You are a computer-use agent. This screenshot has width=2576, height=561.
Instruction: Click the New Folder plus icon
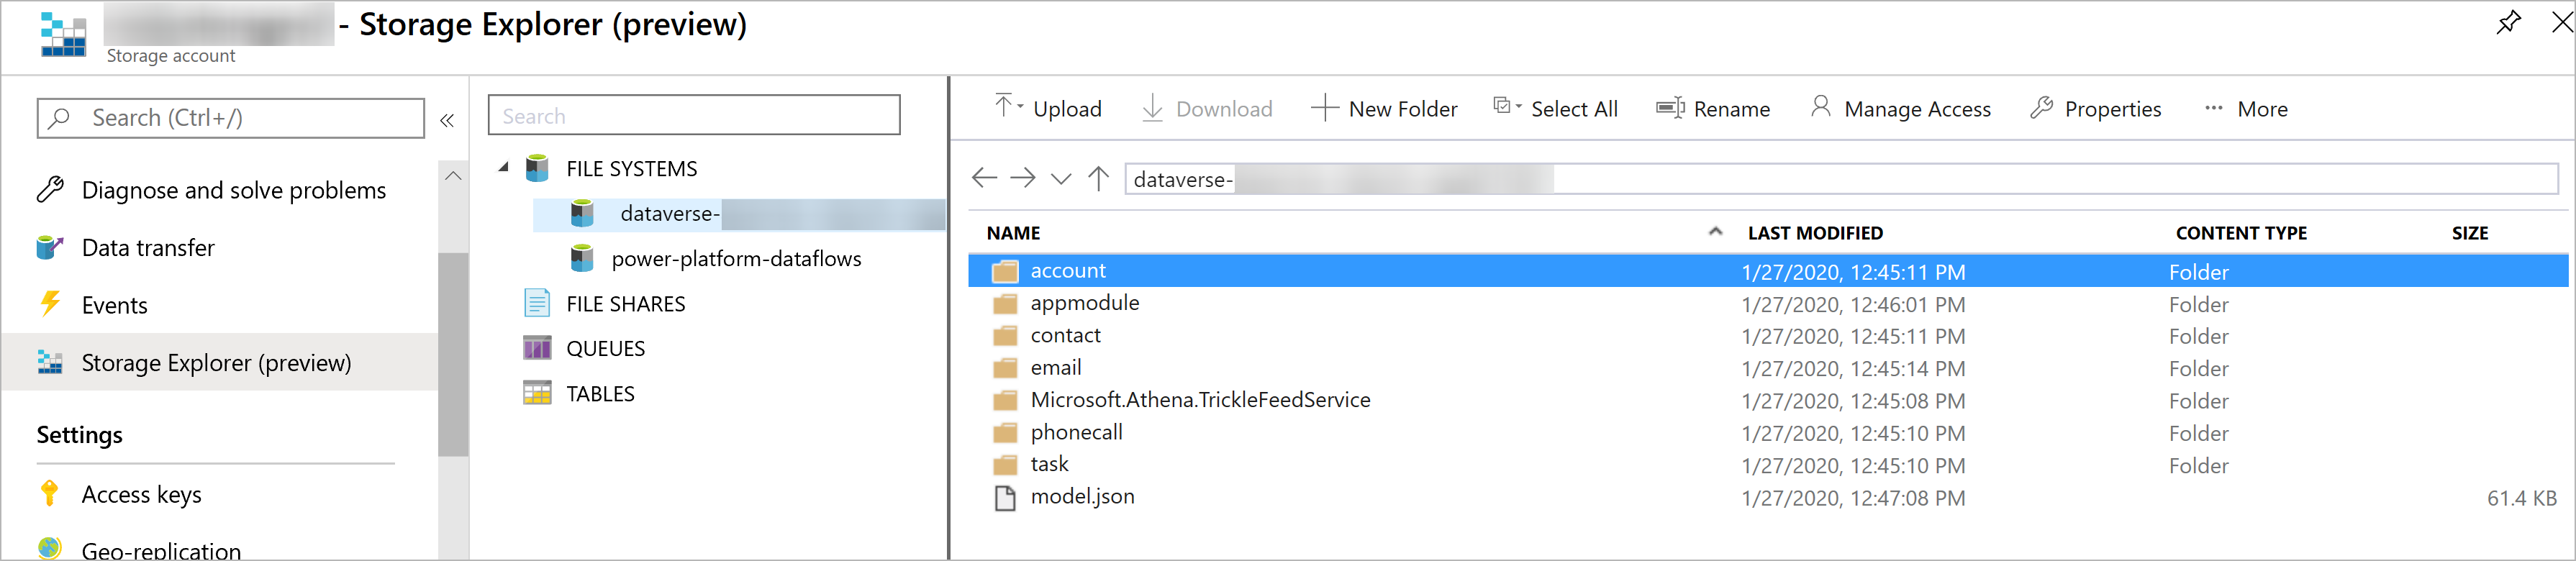click(1324, 108)
